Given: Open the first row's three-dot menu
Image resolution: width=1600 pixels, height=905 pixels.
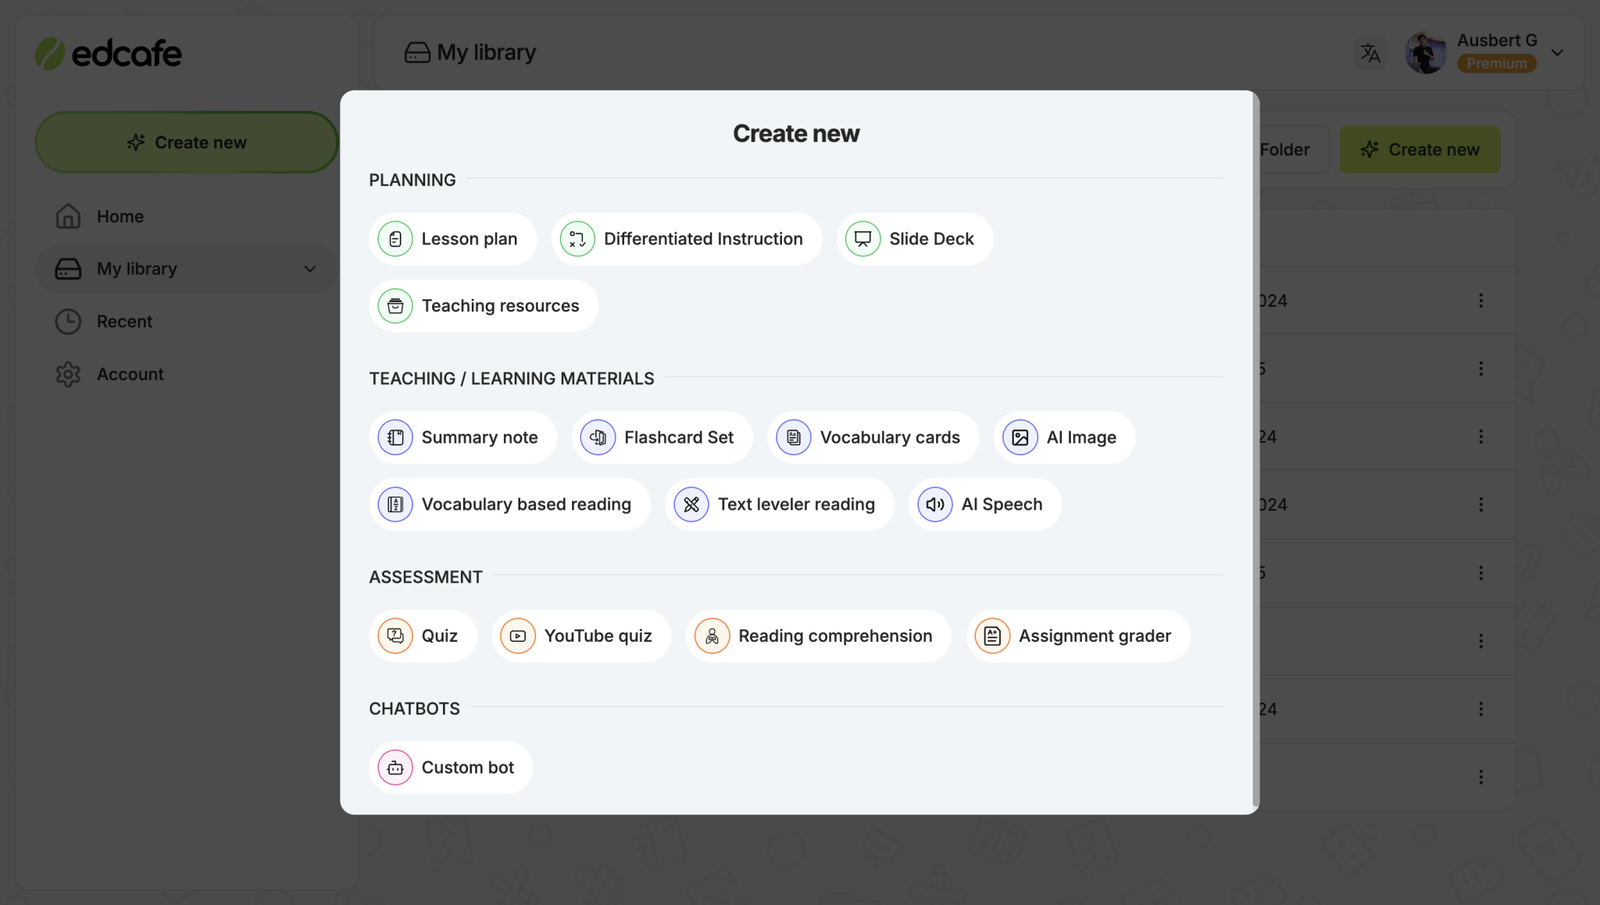Looking at the screenshot, I should click(x=1481, y=301).
